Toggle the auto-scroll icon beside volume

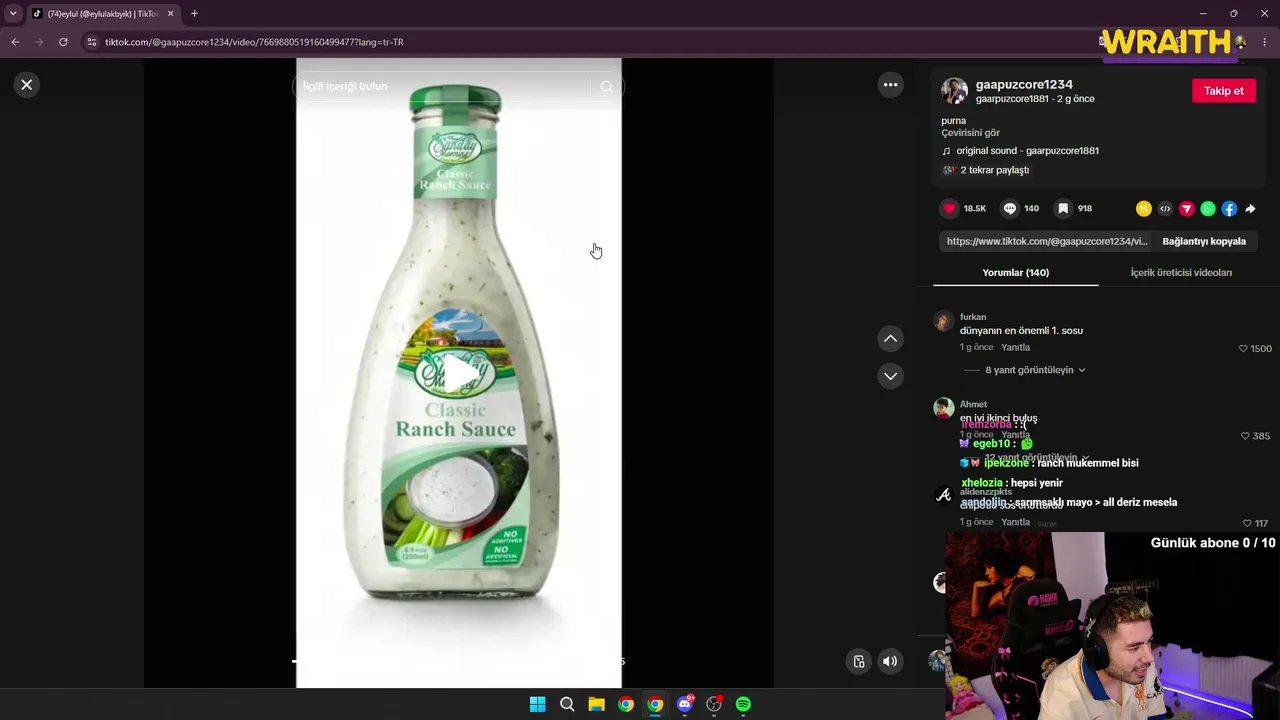(859, 661)
